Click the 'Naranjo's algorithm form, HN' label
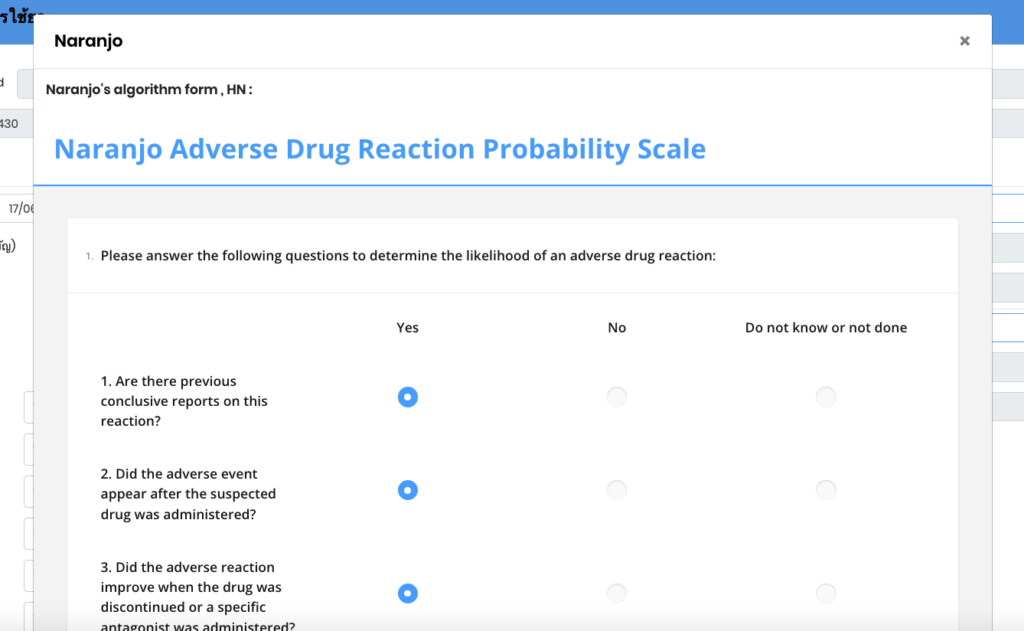The height and width of the screenshot is (631, 1024). 149,90
